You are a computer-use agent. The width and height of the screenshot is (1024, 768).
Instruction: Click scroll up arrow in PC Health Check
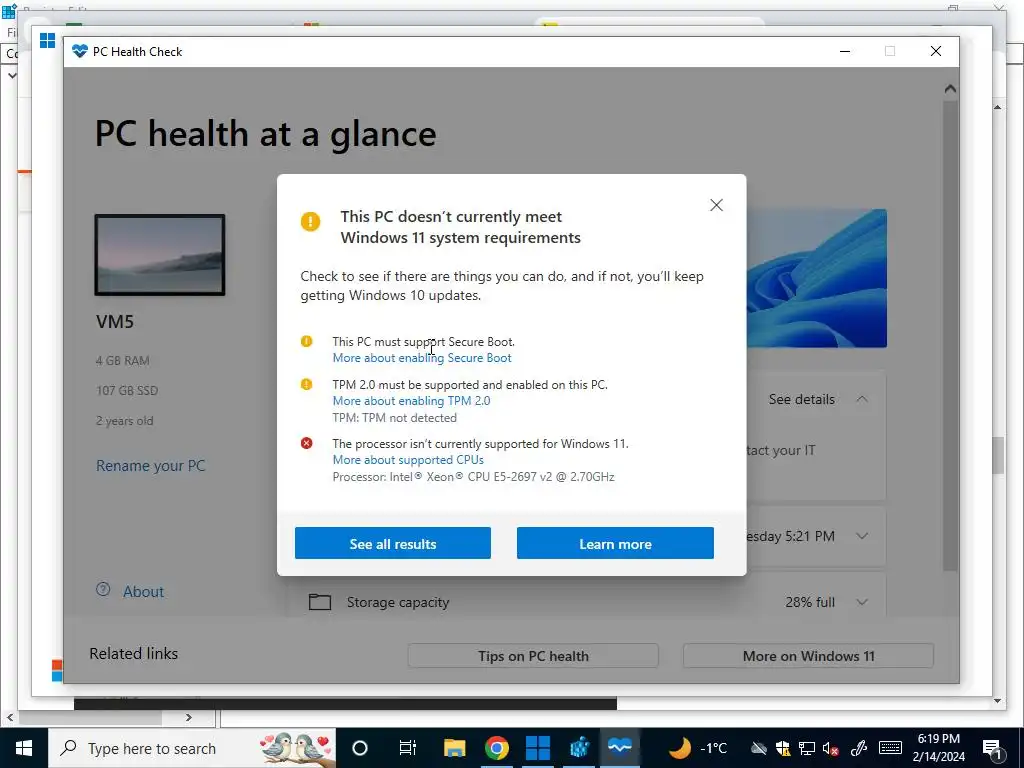click(950, 89)
